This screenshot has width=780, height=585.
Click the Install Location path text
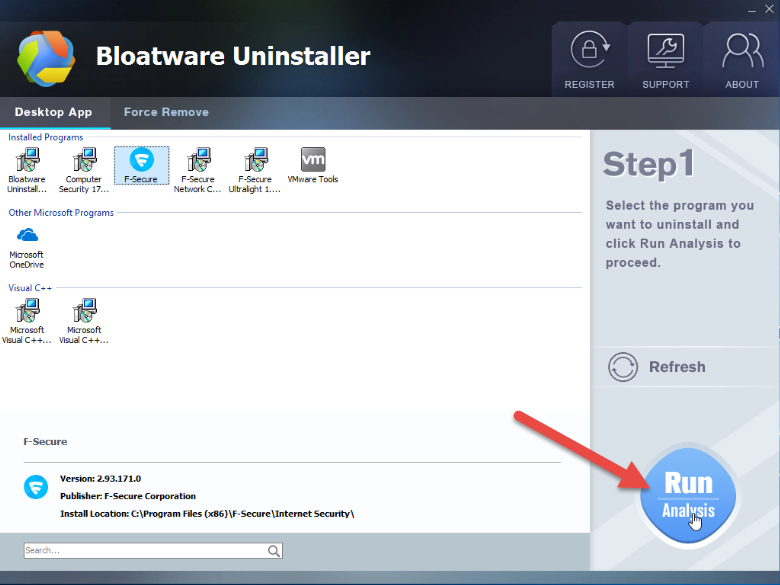pyautogui.click(x=207, y=514)
